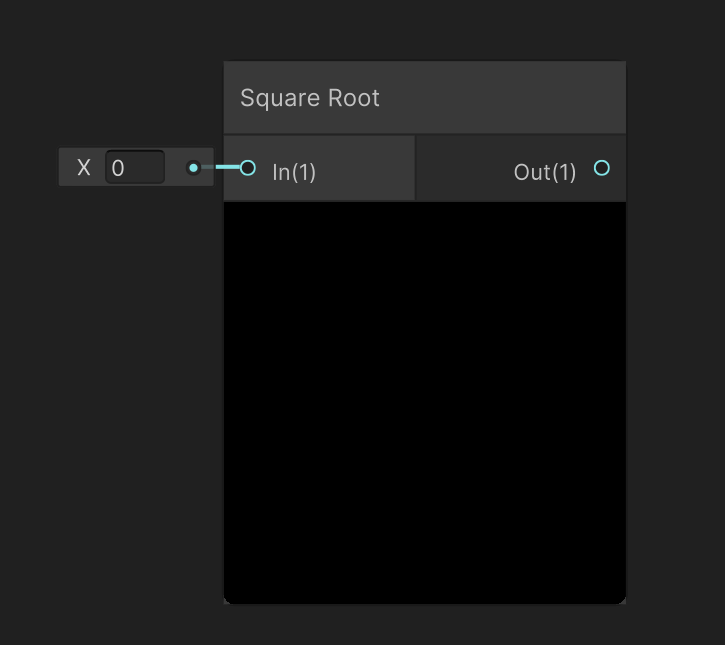Click the X default-value connector dot
Viewport: 725px width, 645px height.
coord(194,168)
